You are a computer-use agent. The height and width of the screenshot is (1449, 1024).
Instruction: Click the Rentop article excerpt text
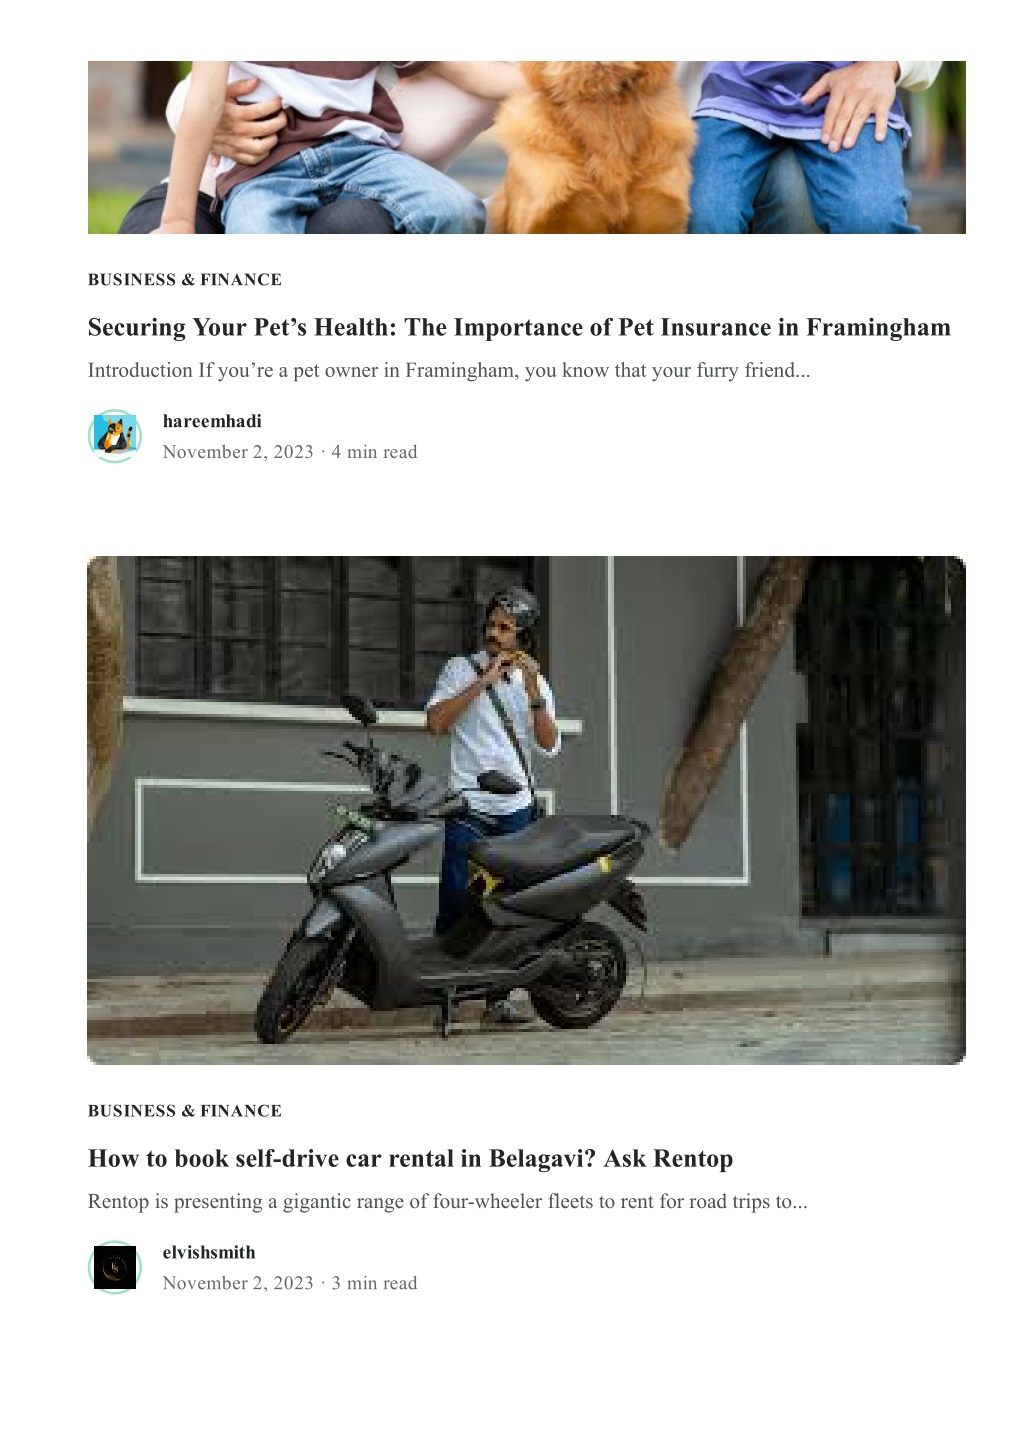447,1201
